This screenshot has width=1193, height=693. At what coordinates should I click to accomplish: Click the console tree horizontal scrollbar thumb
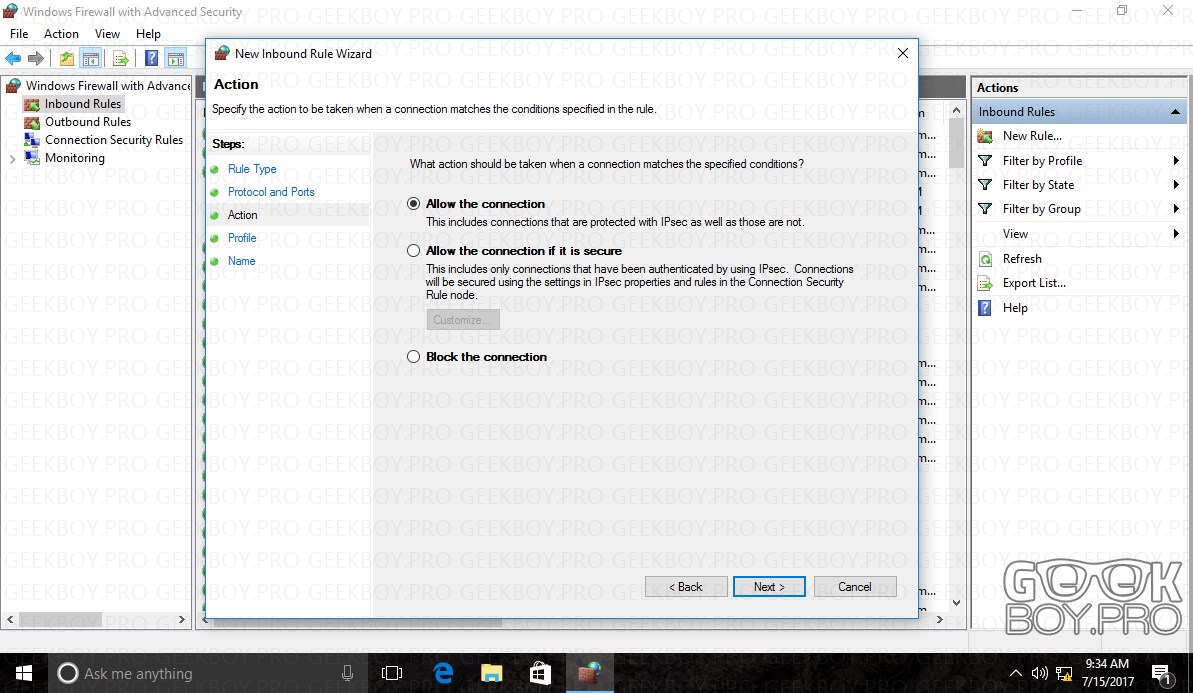click(60, 619)
